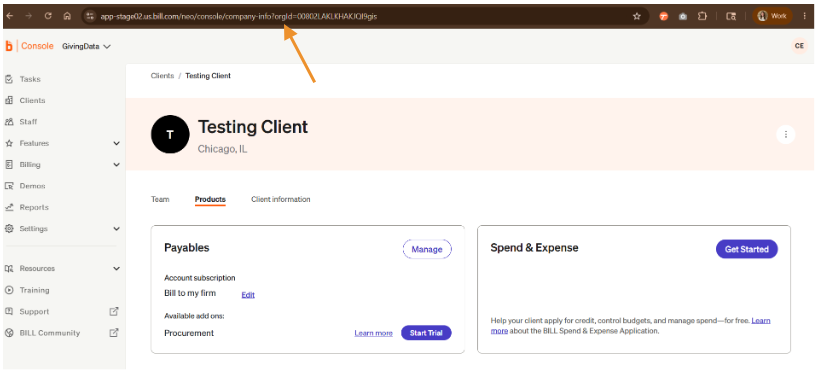Viewport: 818px width, 375px height.
Task: Edit the Bill to my firm subscription
Action: click(248, 295)
